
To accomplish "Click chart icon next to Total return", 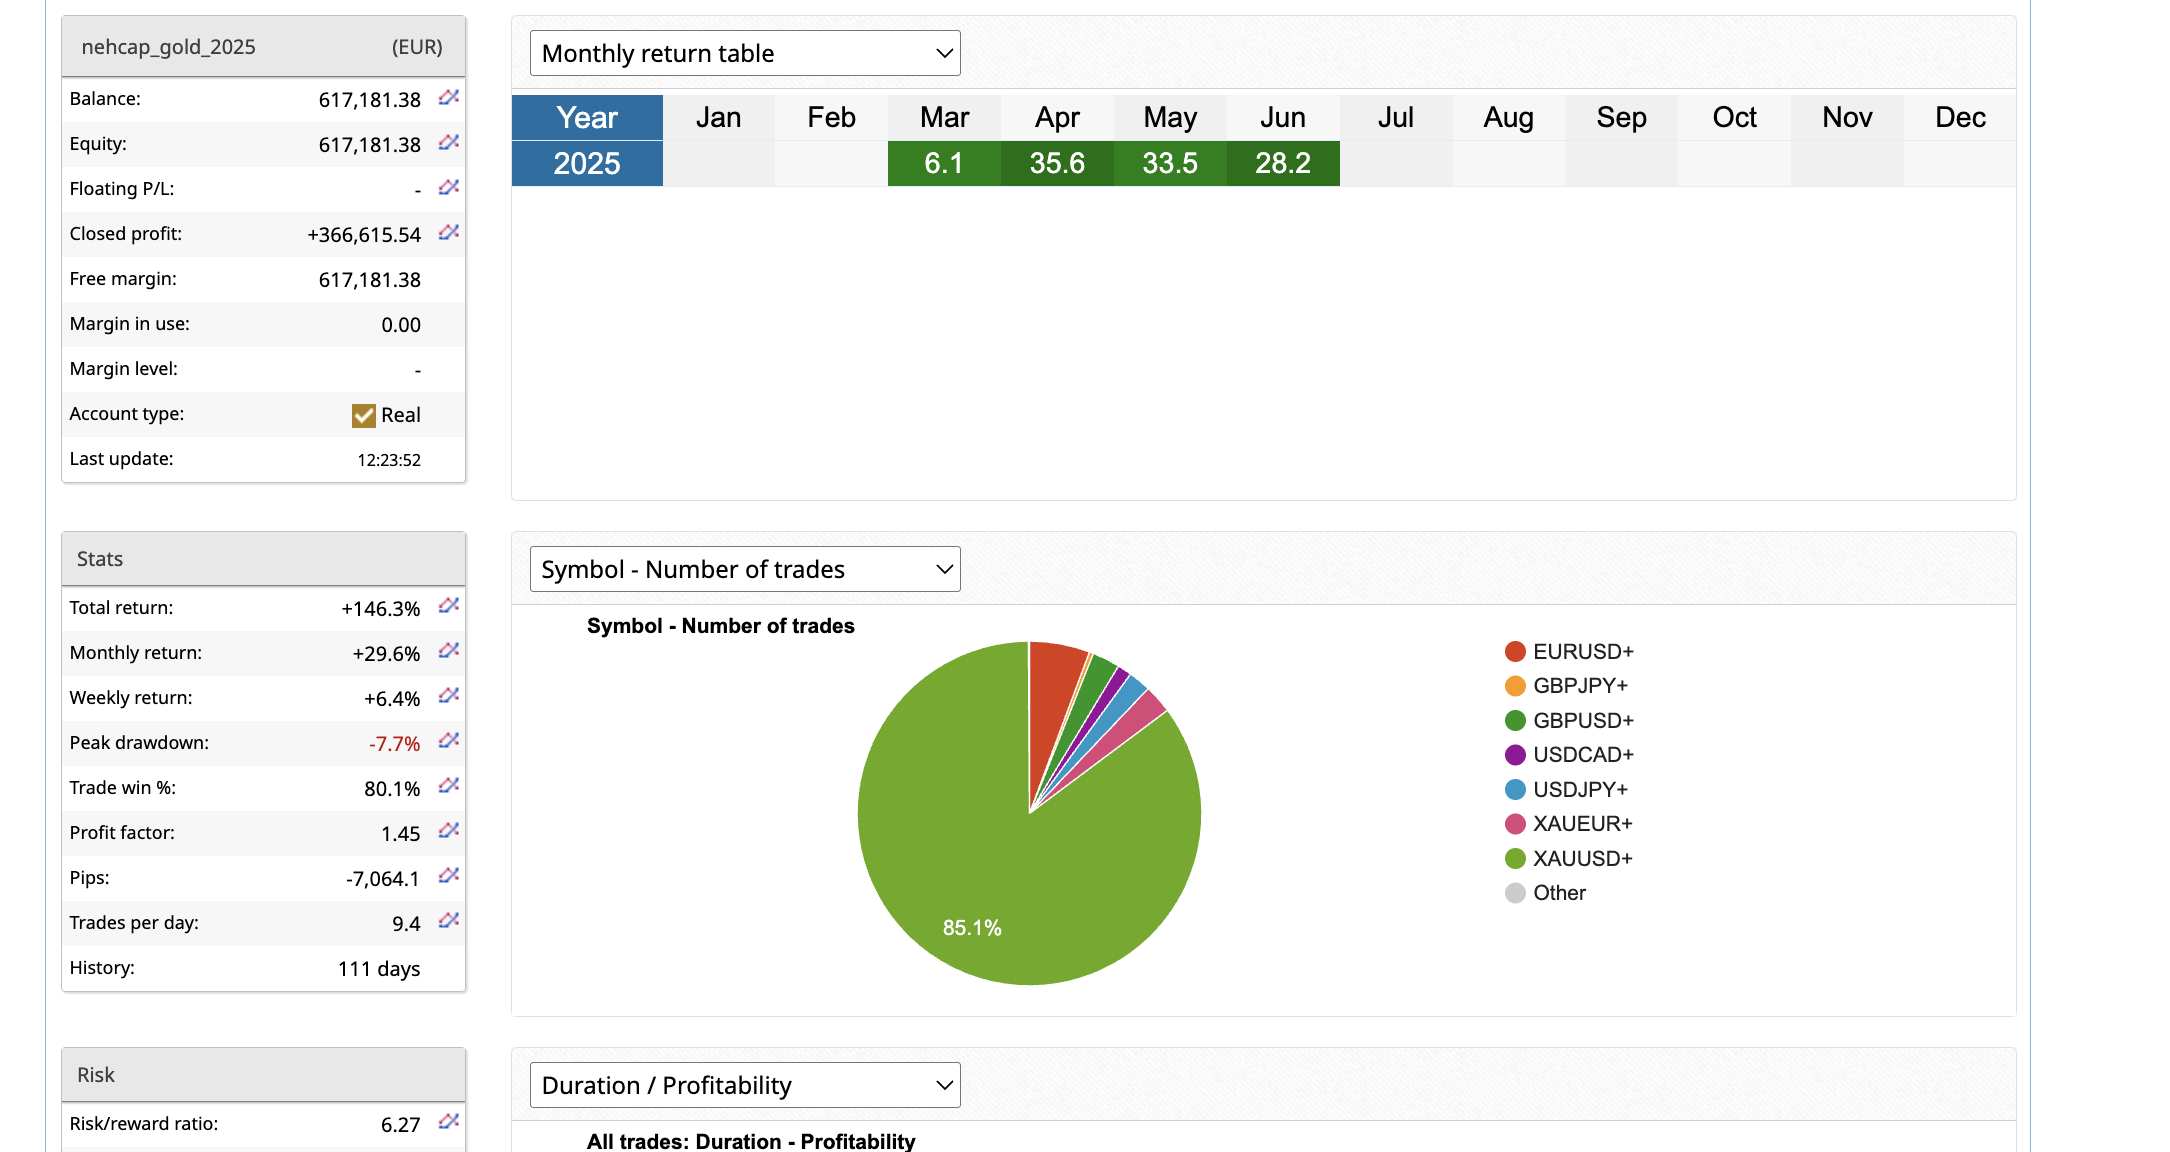I will tap(448, 606).
